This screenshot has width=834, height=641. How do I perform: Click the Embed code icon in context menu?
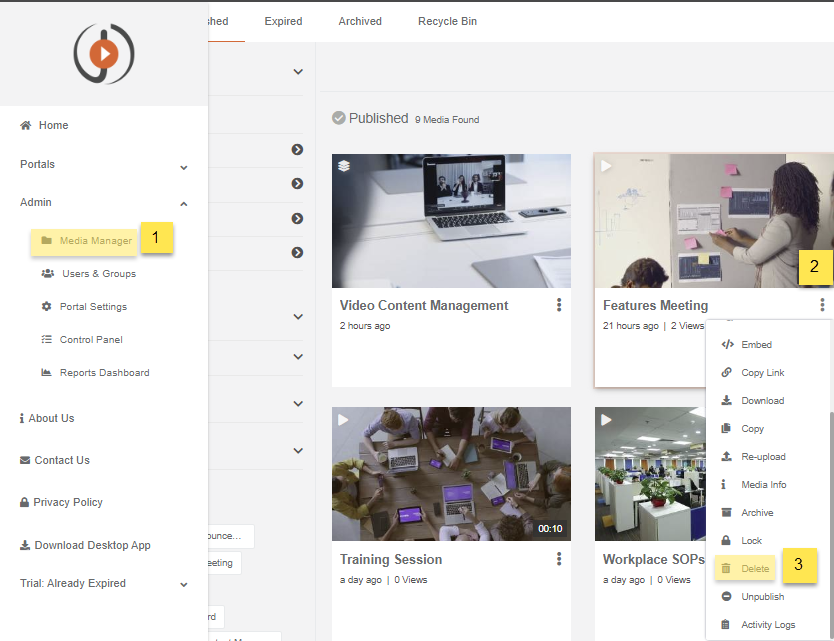pyautogui.click(x=727, y=345)
